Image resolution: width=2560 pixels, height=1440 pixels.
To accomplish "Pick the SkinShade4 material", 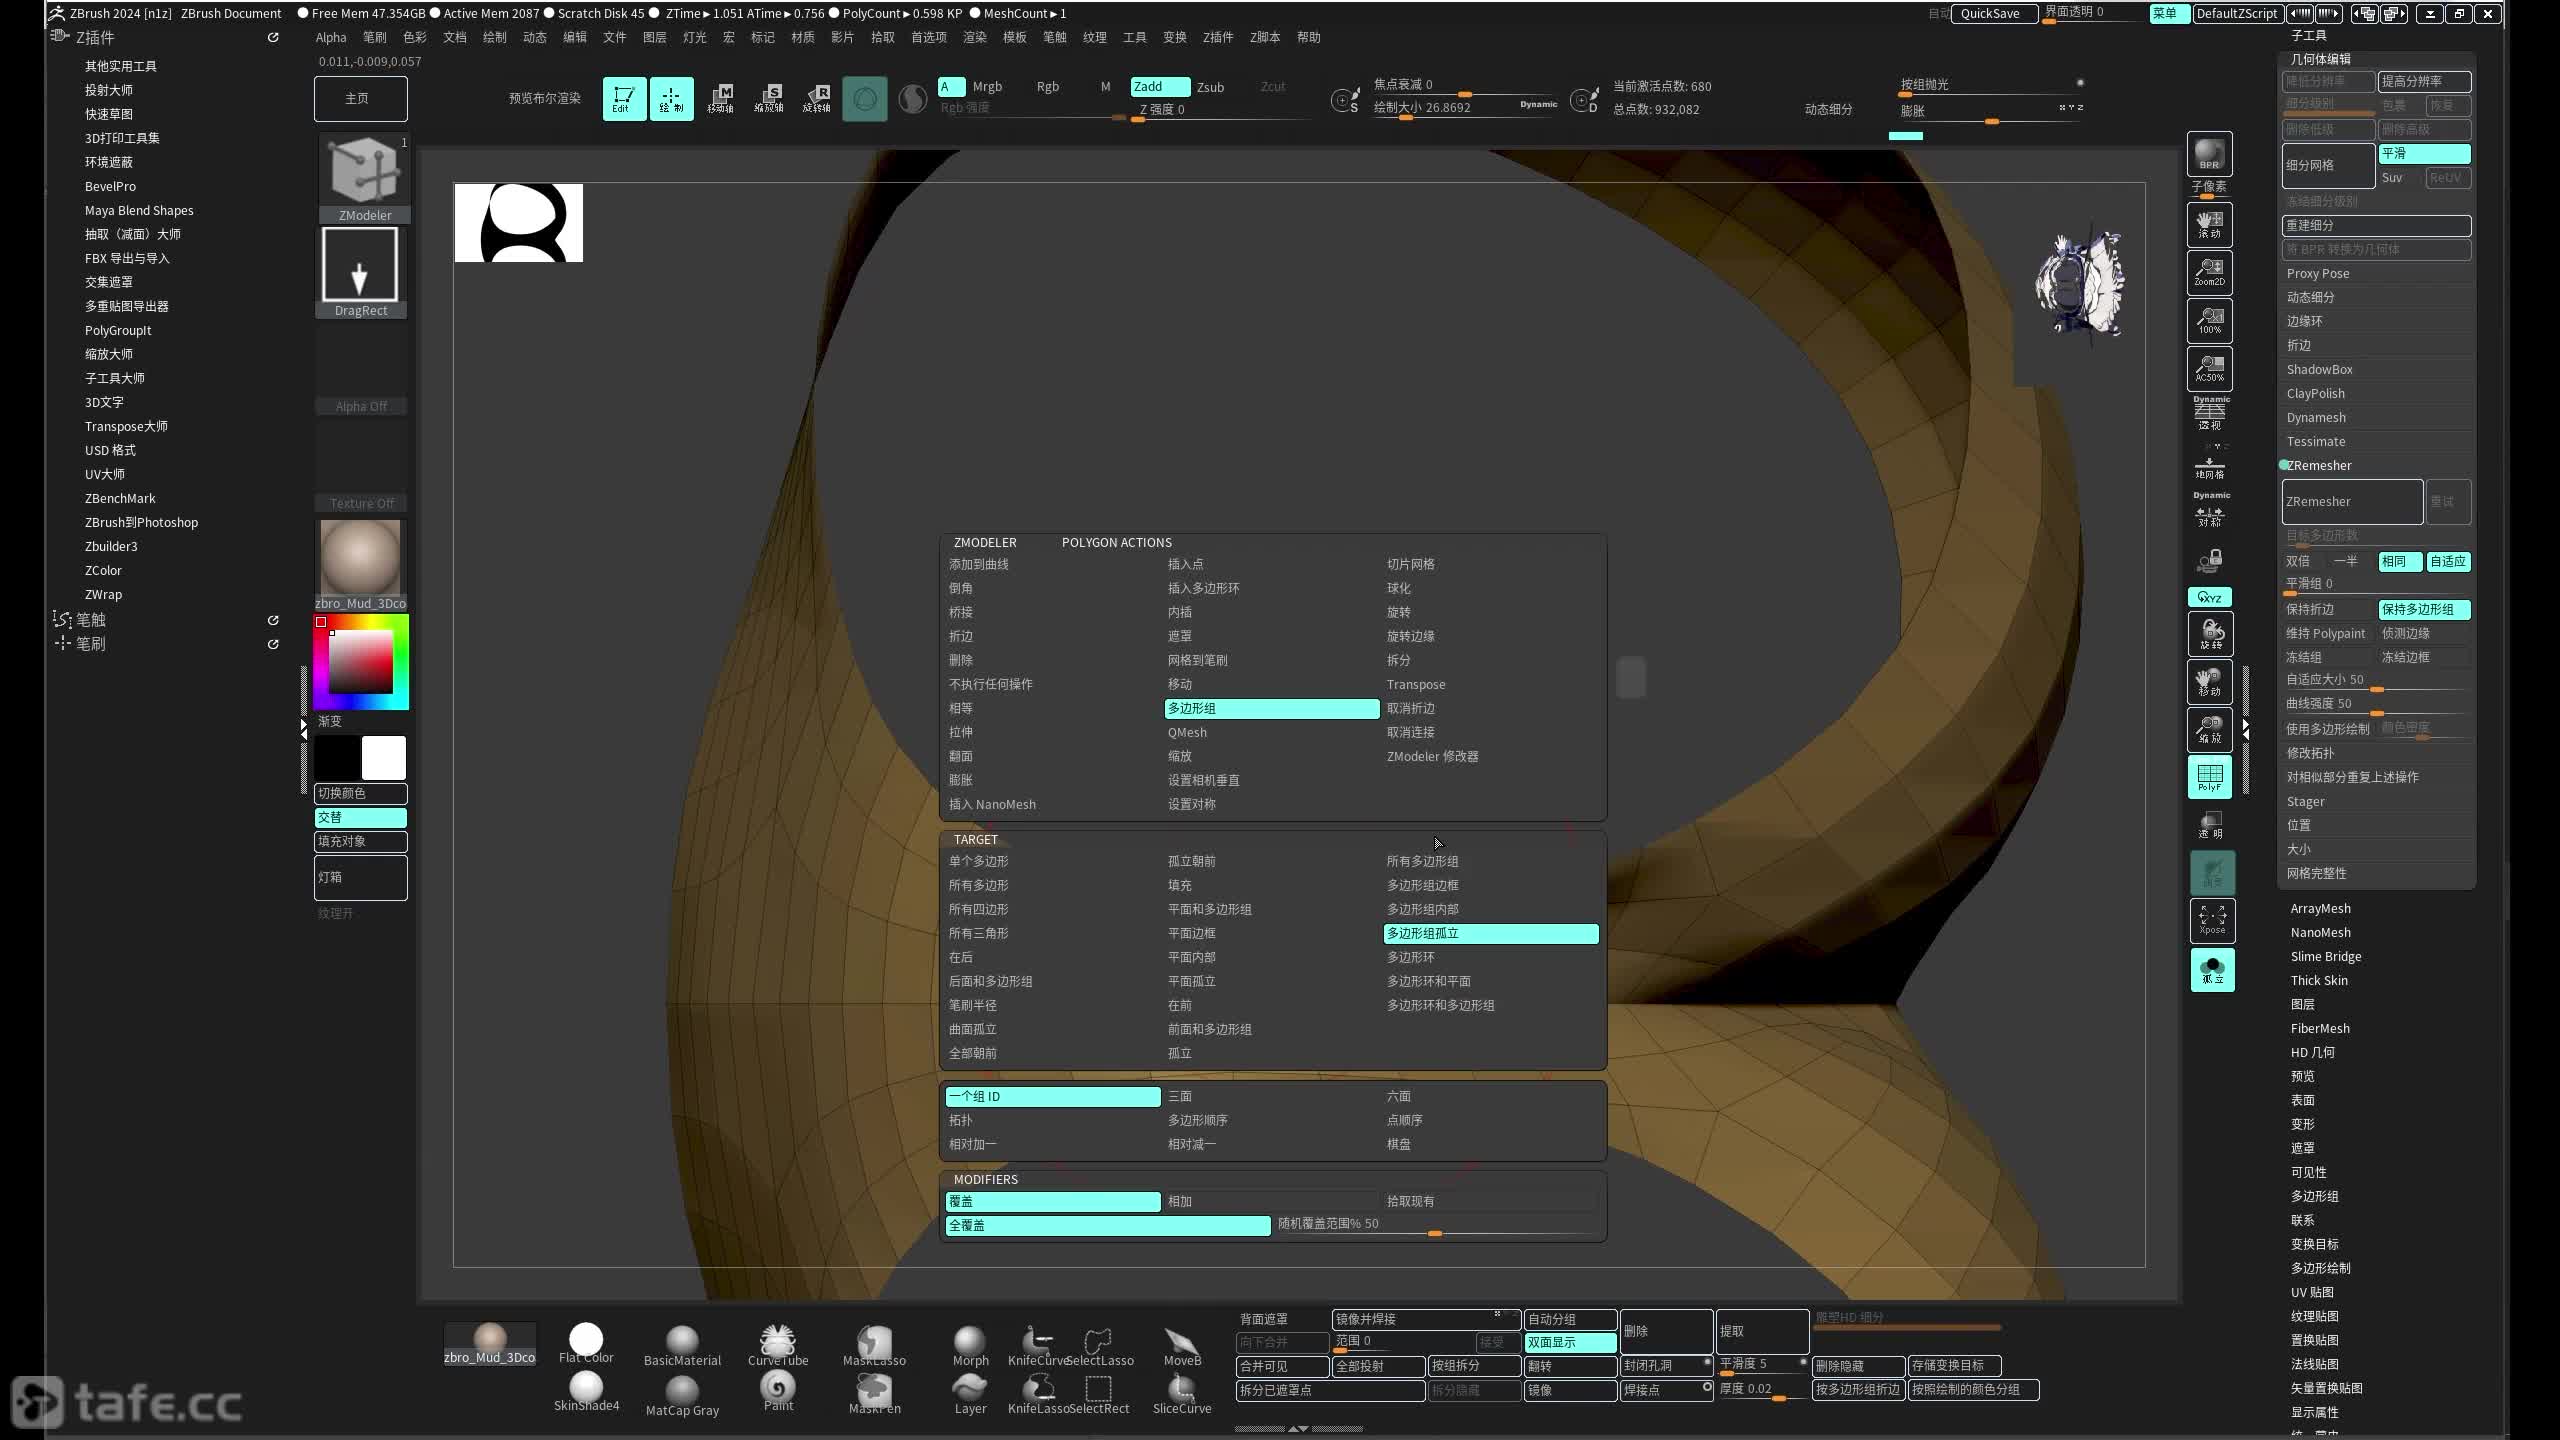I will coord(586,1392).
